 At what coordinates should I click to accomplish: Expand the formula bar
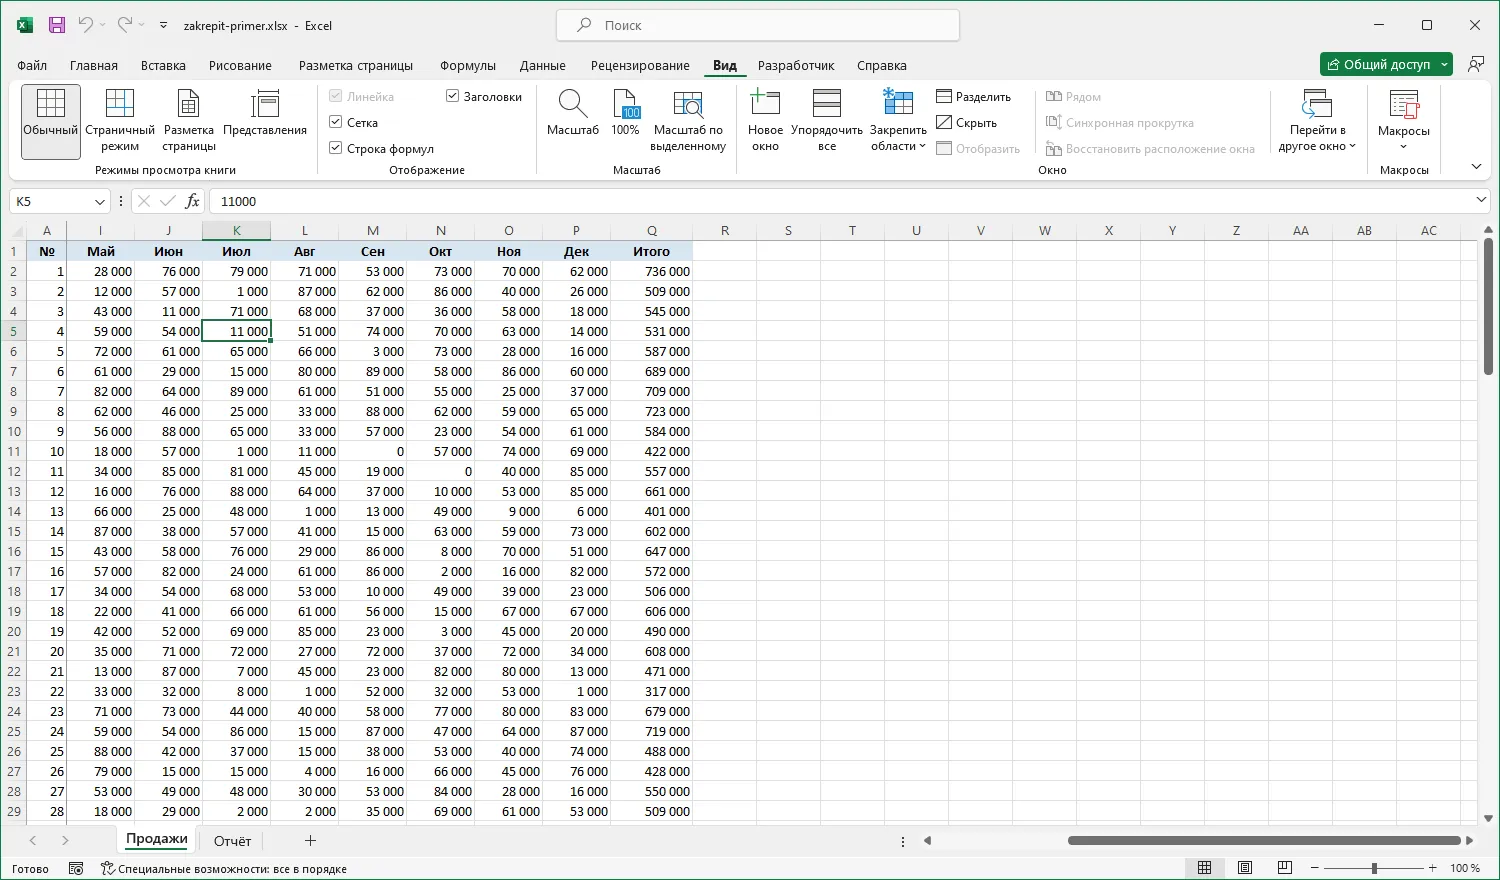[1481, 201]
